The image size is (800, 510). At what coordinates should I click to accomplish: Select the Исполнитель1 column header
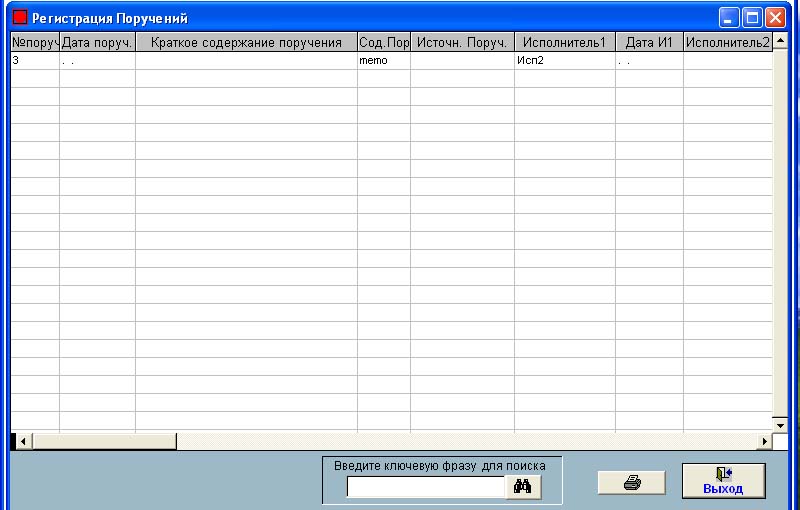[x=565, y=42]
